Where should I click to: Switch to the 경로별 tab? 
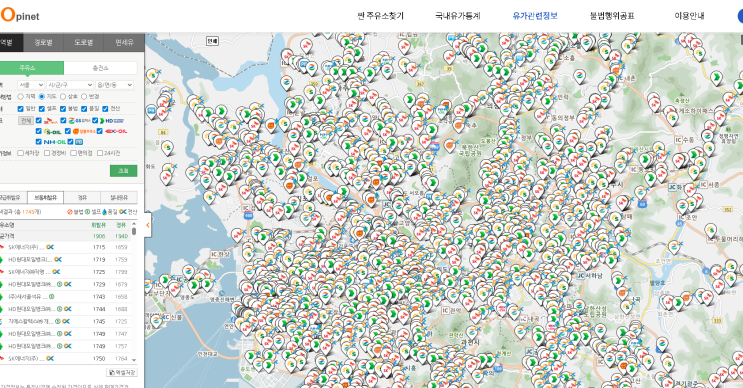tap(44, 43)
